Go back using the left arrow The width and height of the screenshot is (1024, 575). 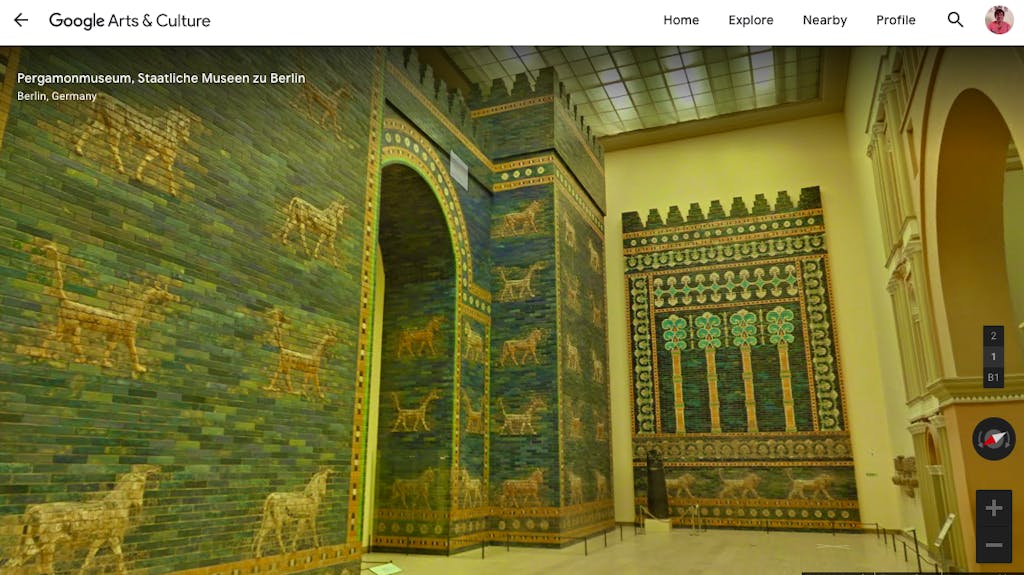pos(21,20)
